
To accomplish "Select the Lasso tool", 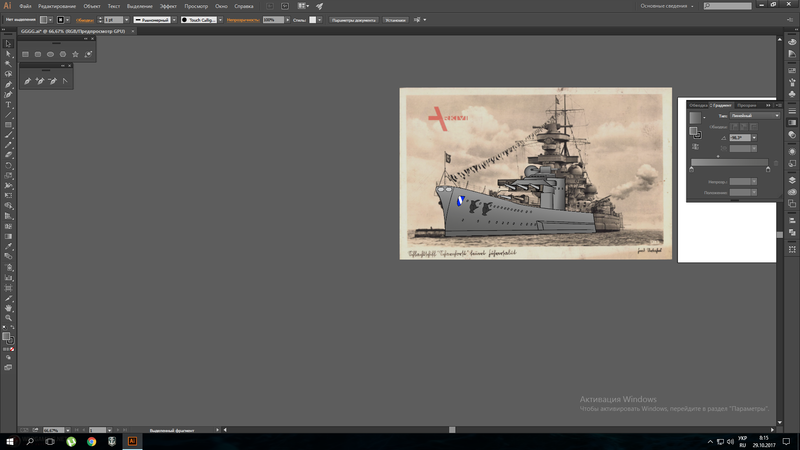I will (8, 74).
